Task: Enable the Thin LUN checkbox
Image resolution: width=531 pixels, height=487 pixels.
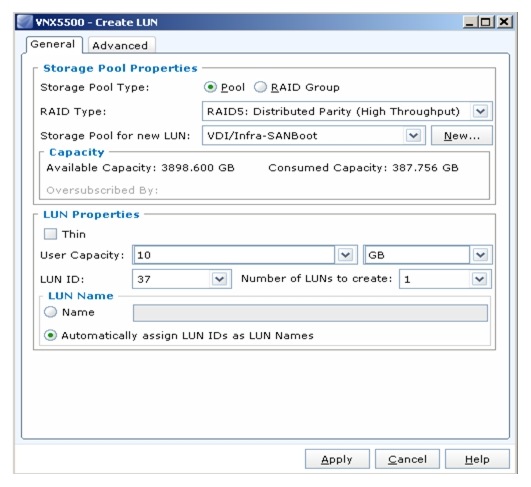Action: tap(50, 234)
